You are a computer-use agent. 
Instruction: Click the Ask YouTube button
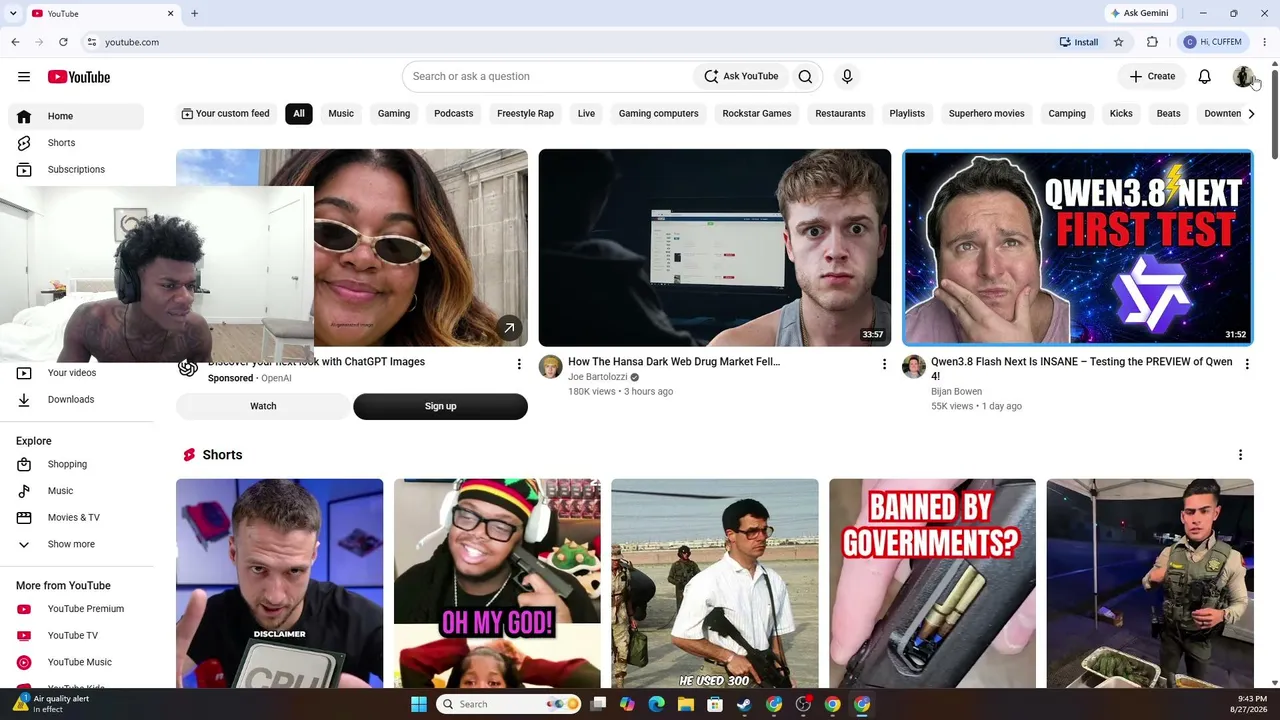(741, 76)
